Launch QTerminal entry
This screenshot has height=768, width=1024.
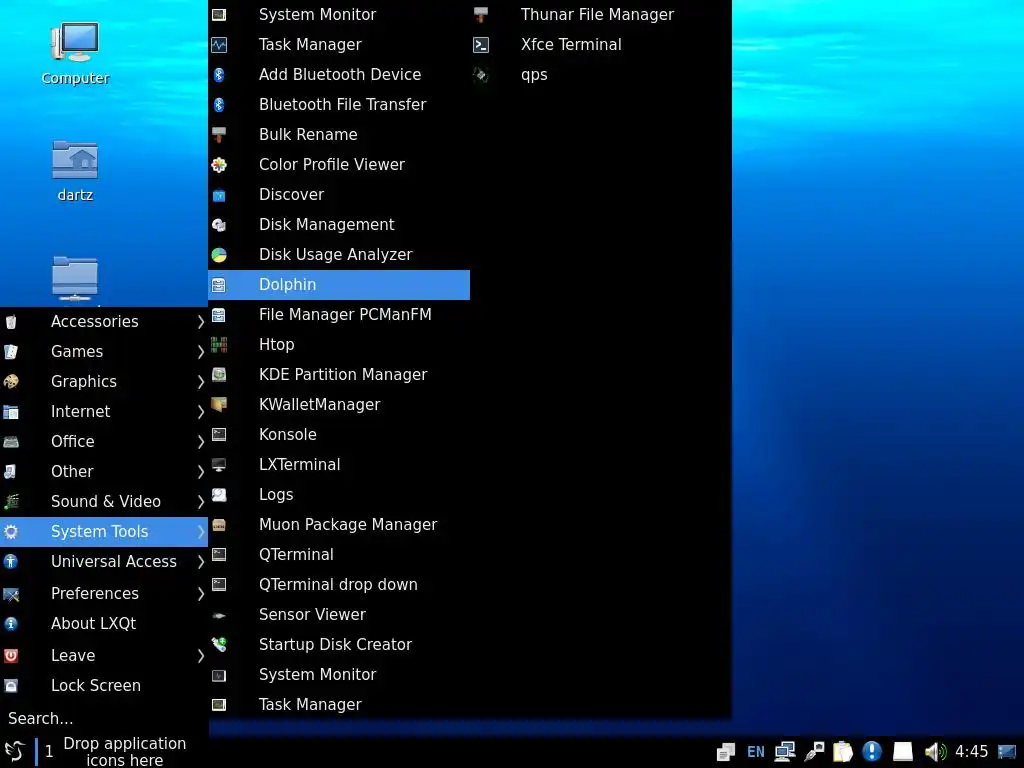click(339, 554)
